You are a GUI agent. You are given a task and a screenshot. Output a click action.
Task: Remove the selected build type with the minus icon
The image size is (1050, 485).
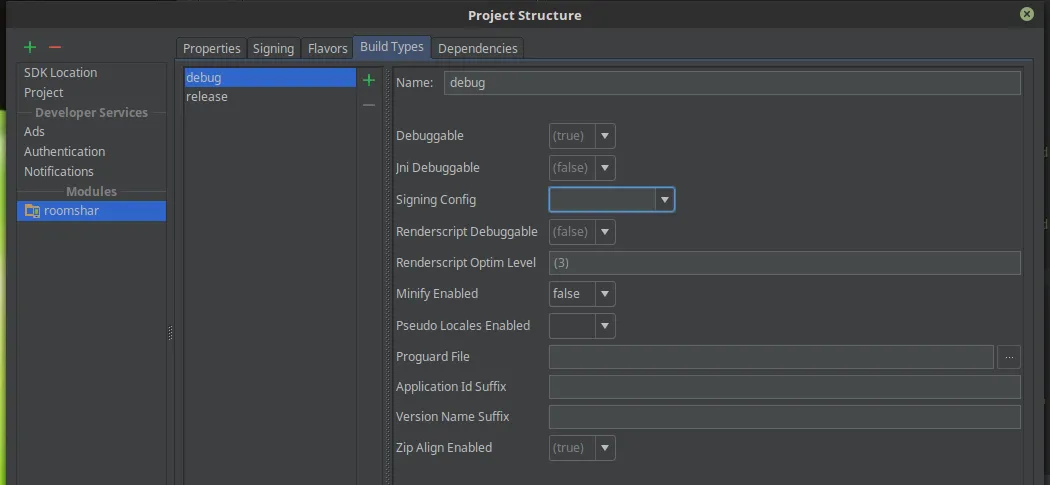click(x=369, y=104)
